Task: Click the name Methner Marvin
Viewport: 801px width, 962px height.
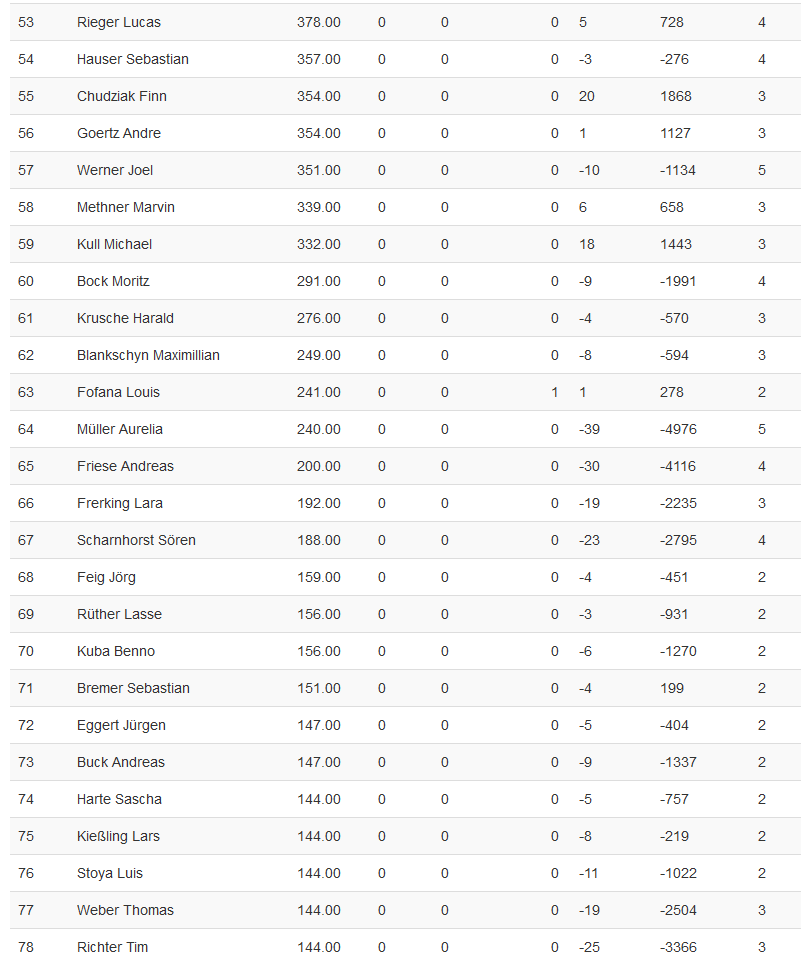Action: tap(125, 207)
